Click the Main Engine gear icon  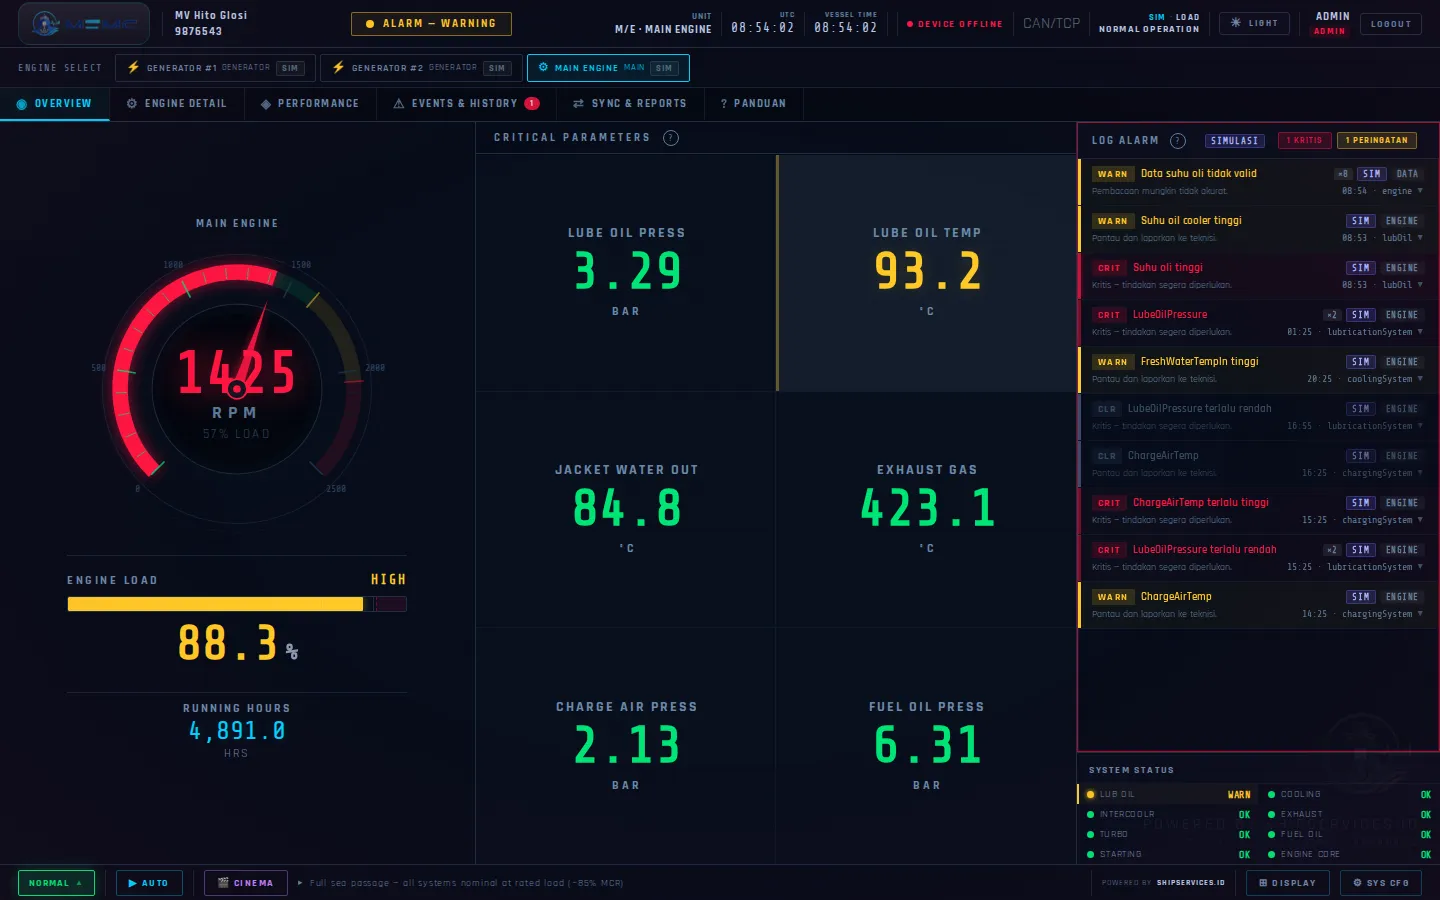tap(543, 67)
